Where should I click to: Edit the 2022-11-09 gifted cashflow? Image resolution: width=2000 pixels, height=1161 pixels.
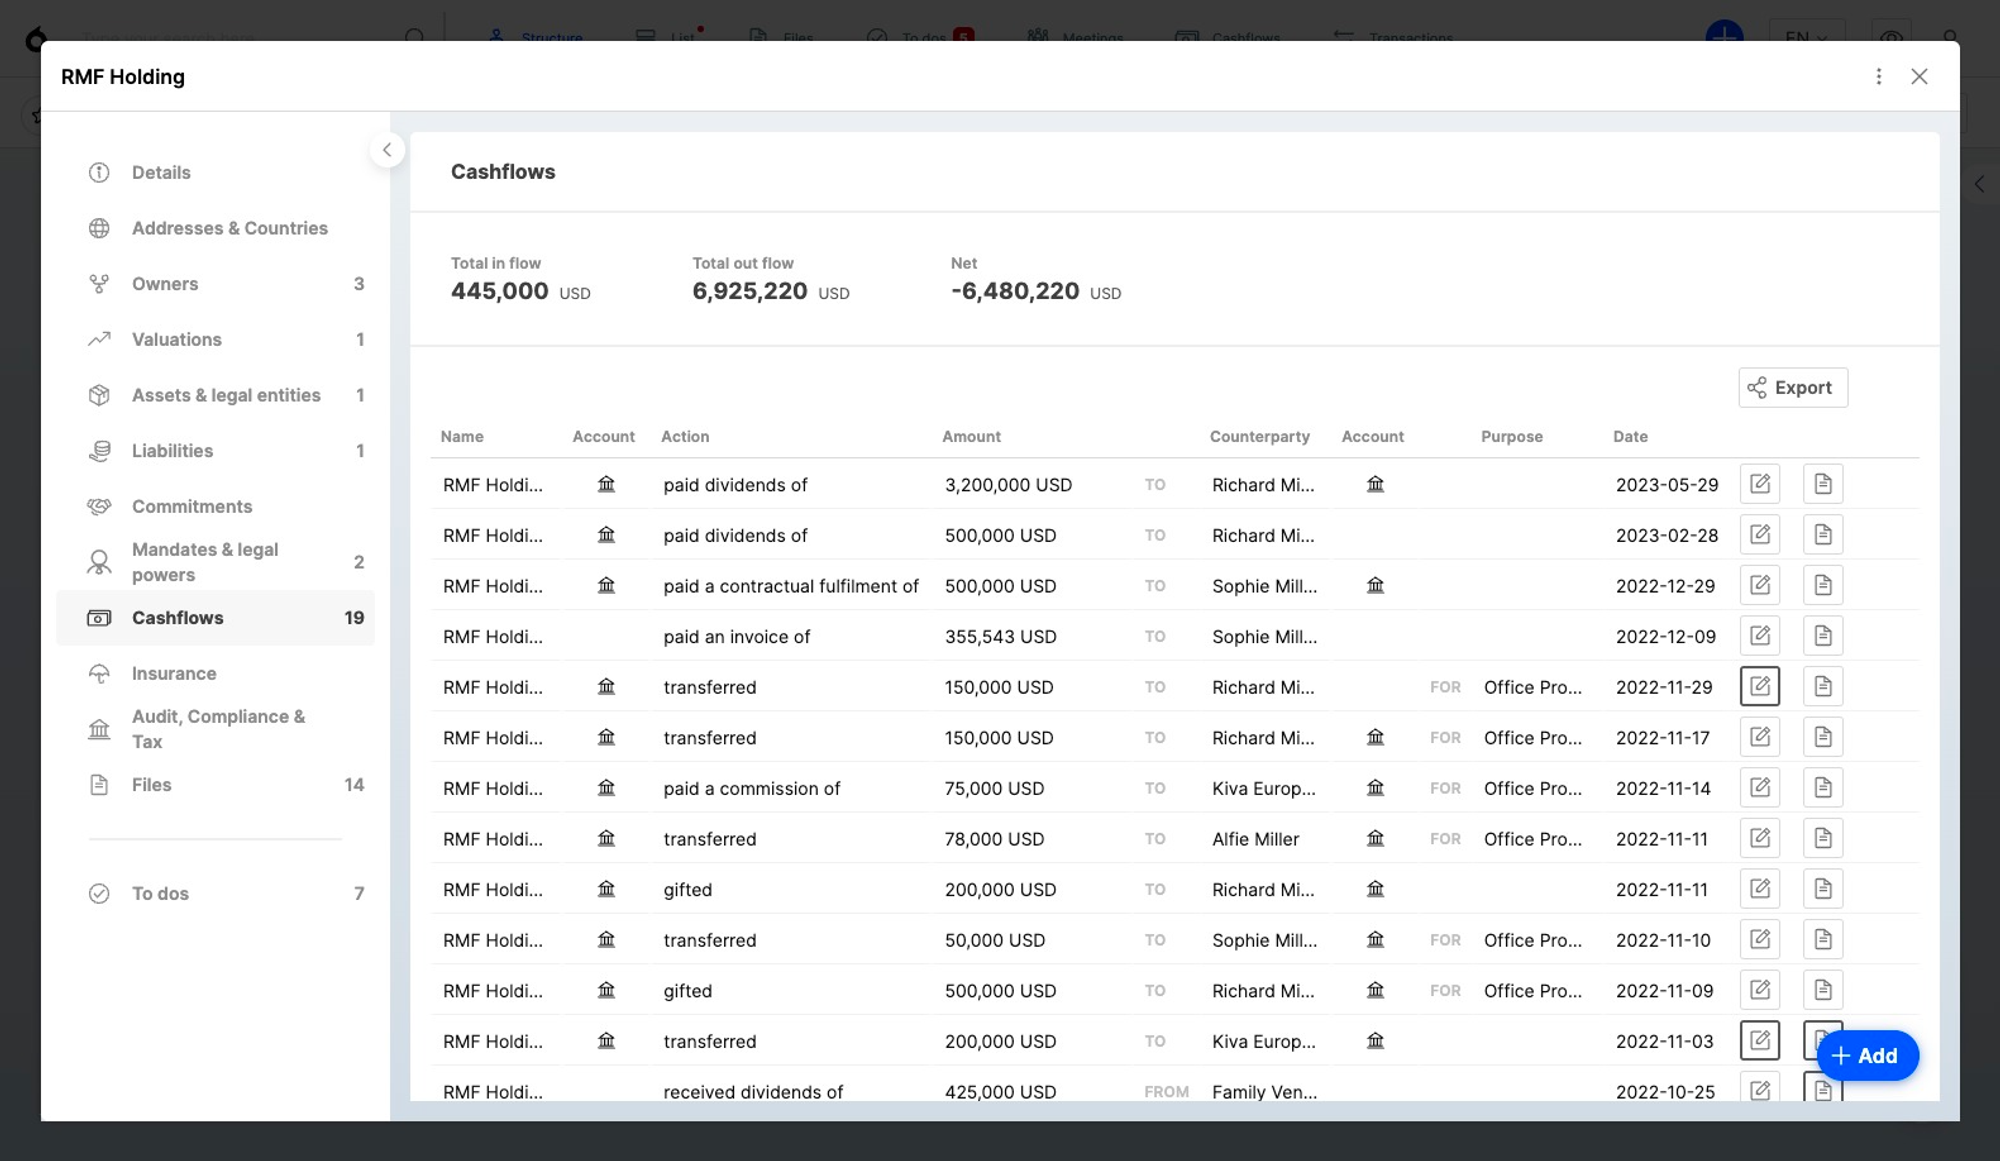(1760, 990)
